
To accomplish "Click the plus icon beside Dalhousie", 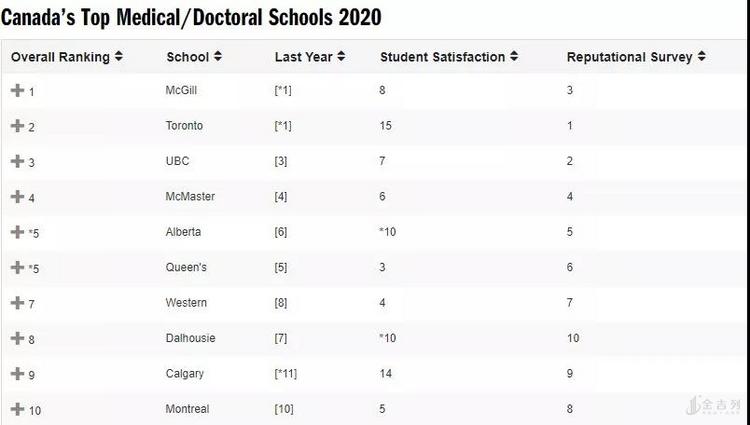I will click(17, 338).
